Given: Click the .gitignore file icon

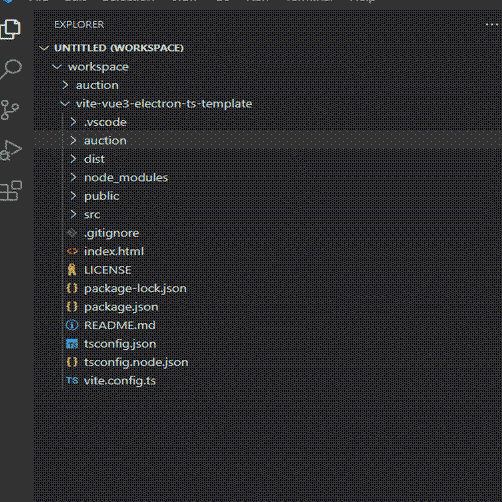Looking at the screenshot, I should (x=72, y=233).
